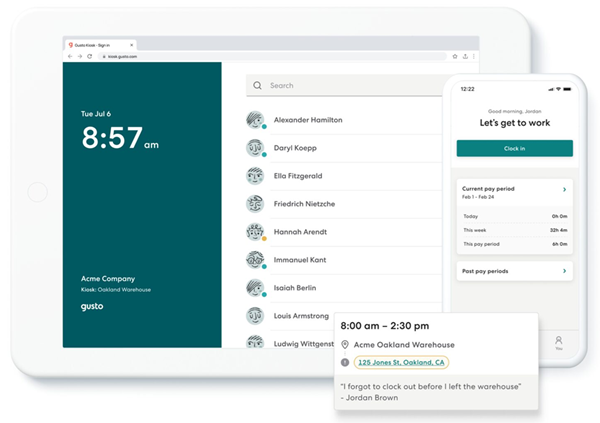Select Isaiah Berlin's avatar
This screenshot has width=600, height=423.
coord(255,287)
